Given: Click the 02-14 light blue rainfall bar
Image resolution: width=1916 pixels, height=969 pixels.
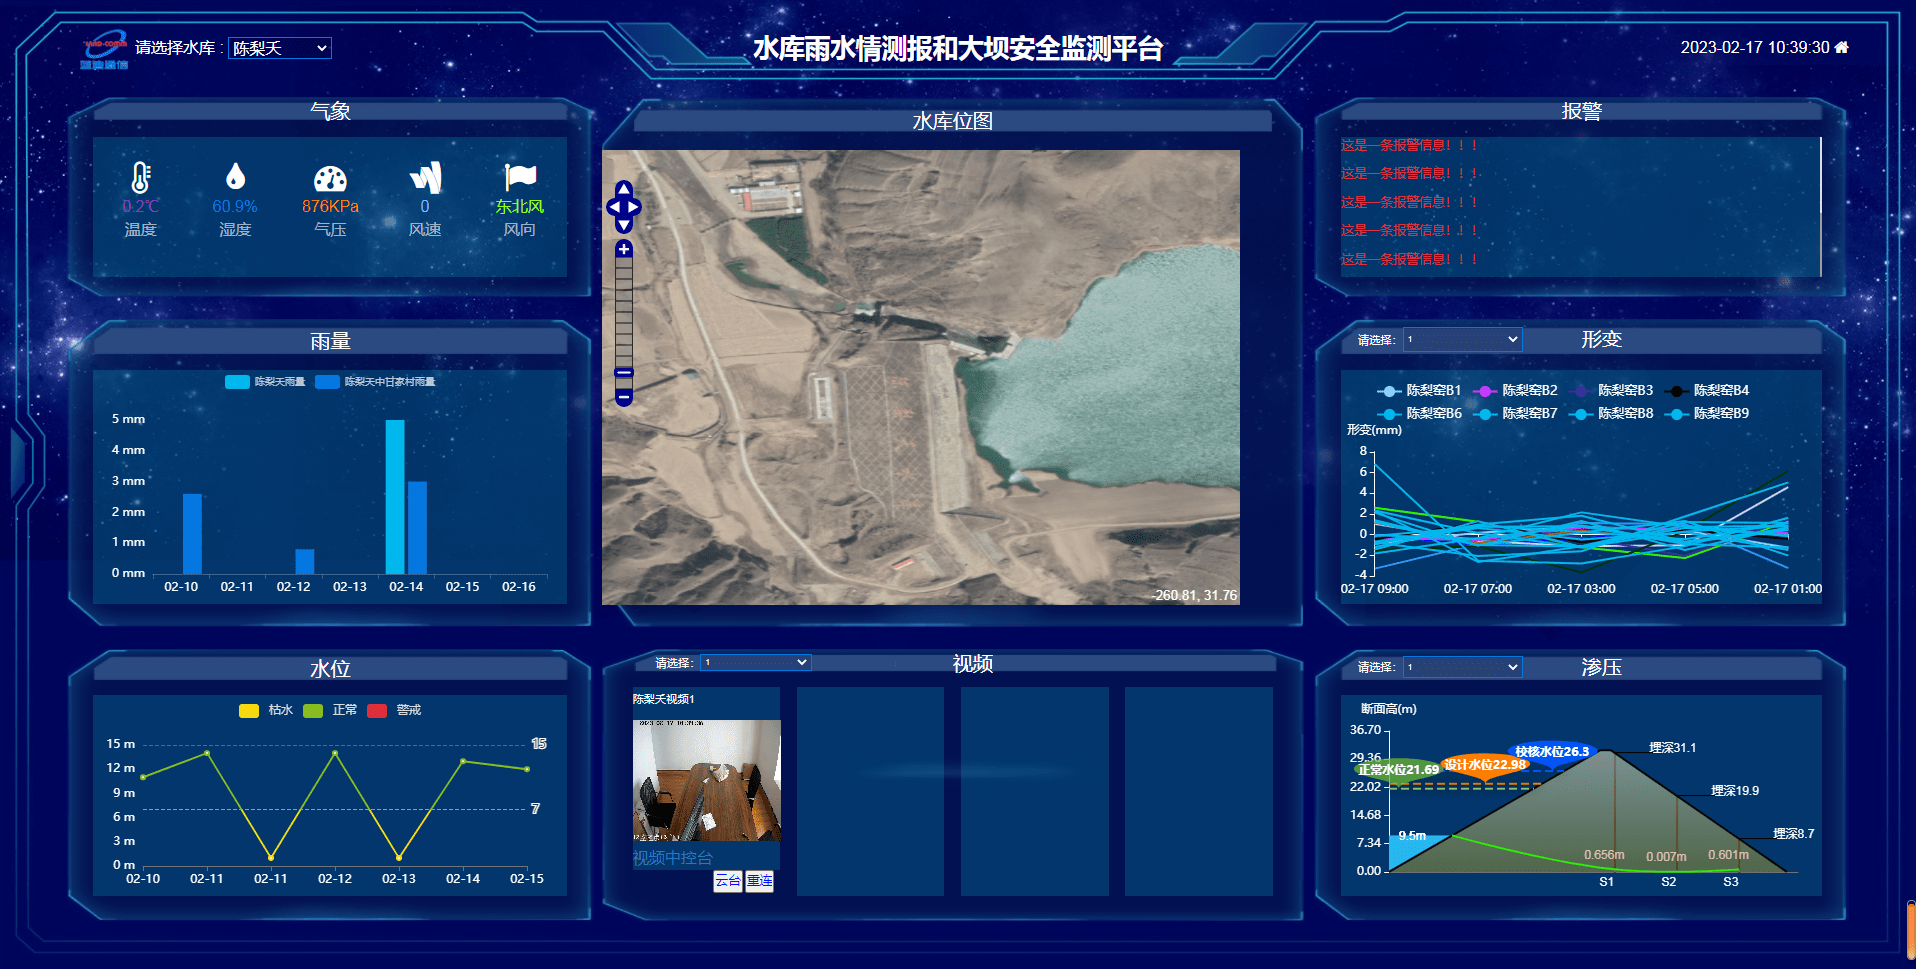Looking at the screenshot, I should [x=395, y=497].
